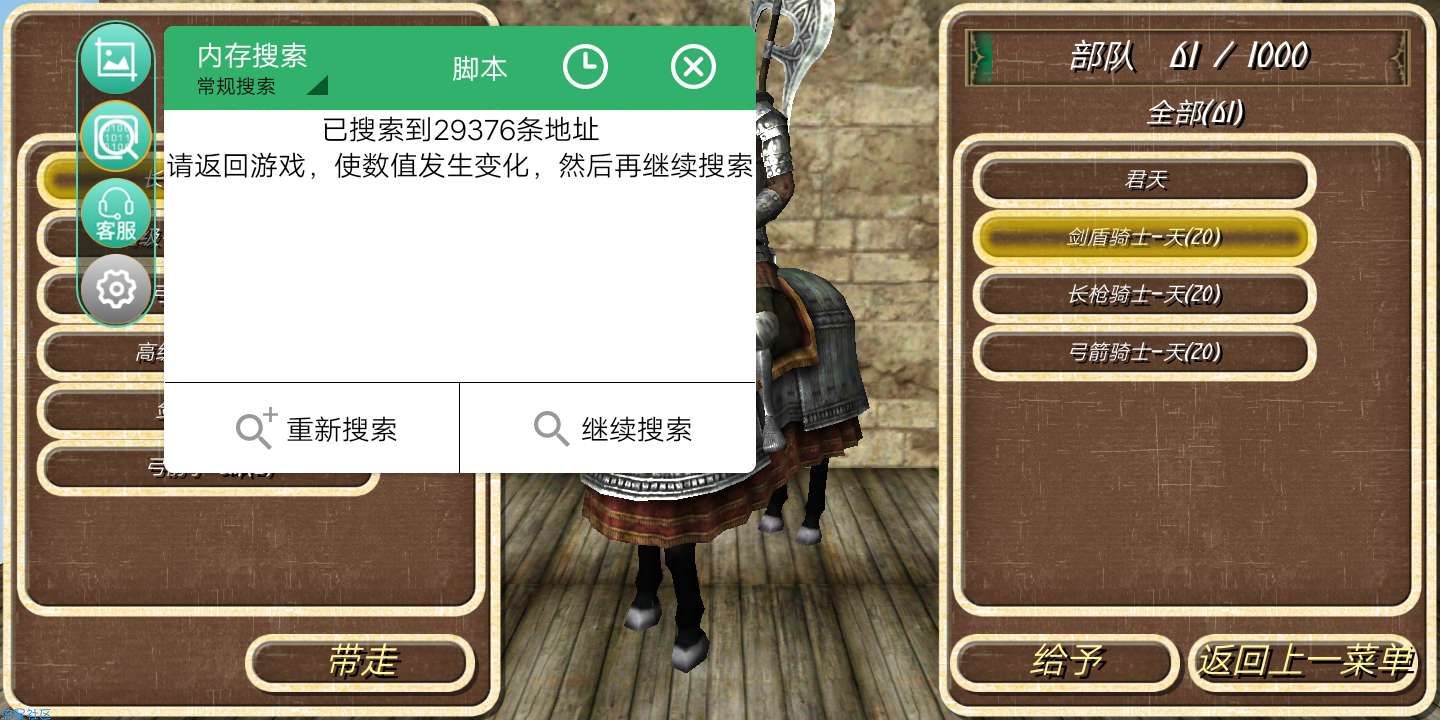Open the 客服 customer service icon

pos(116,213)
